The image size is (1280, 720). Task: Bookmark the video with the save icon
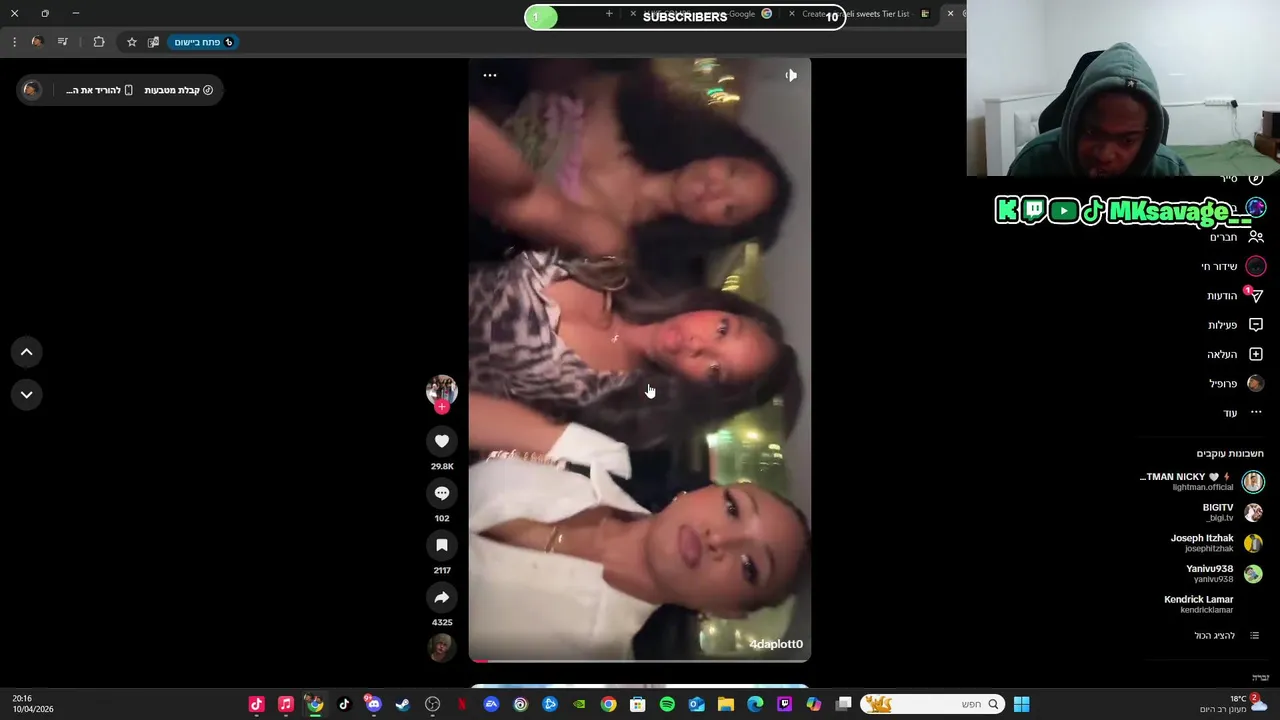441,545
